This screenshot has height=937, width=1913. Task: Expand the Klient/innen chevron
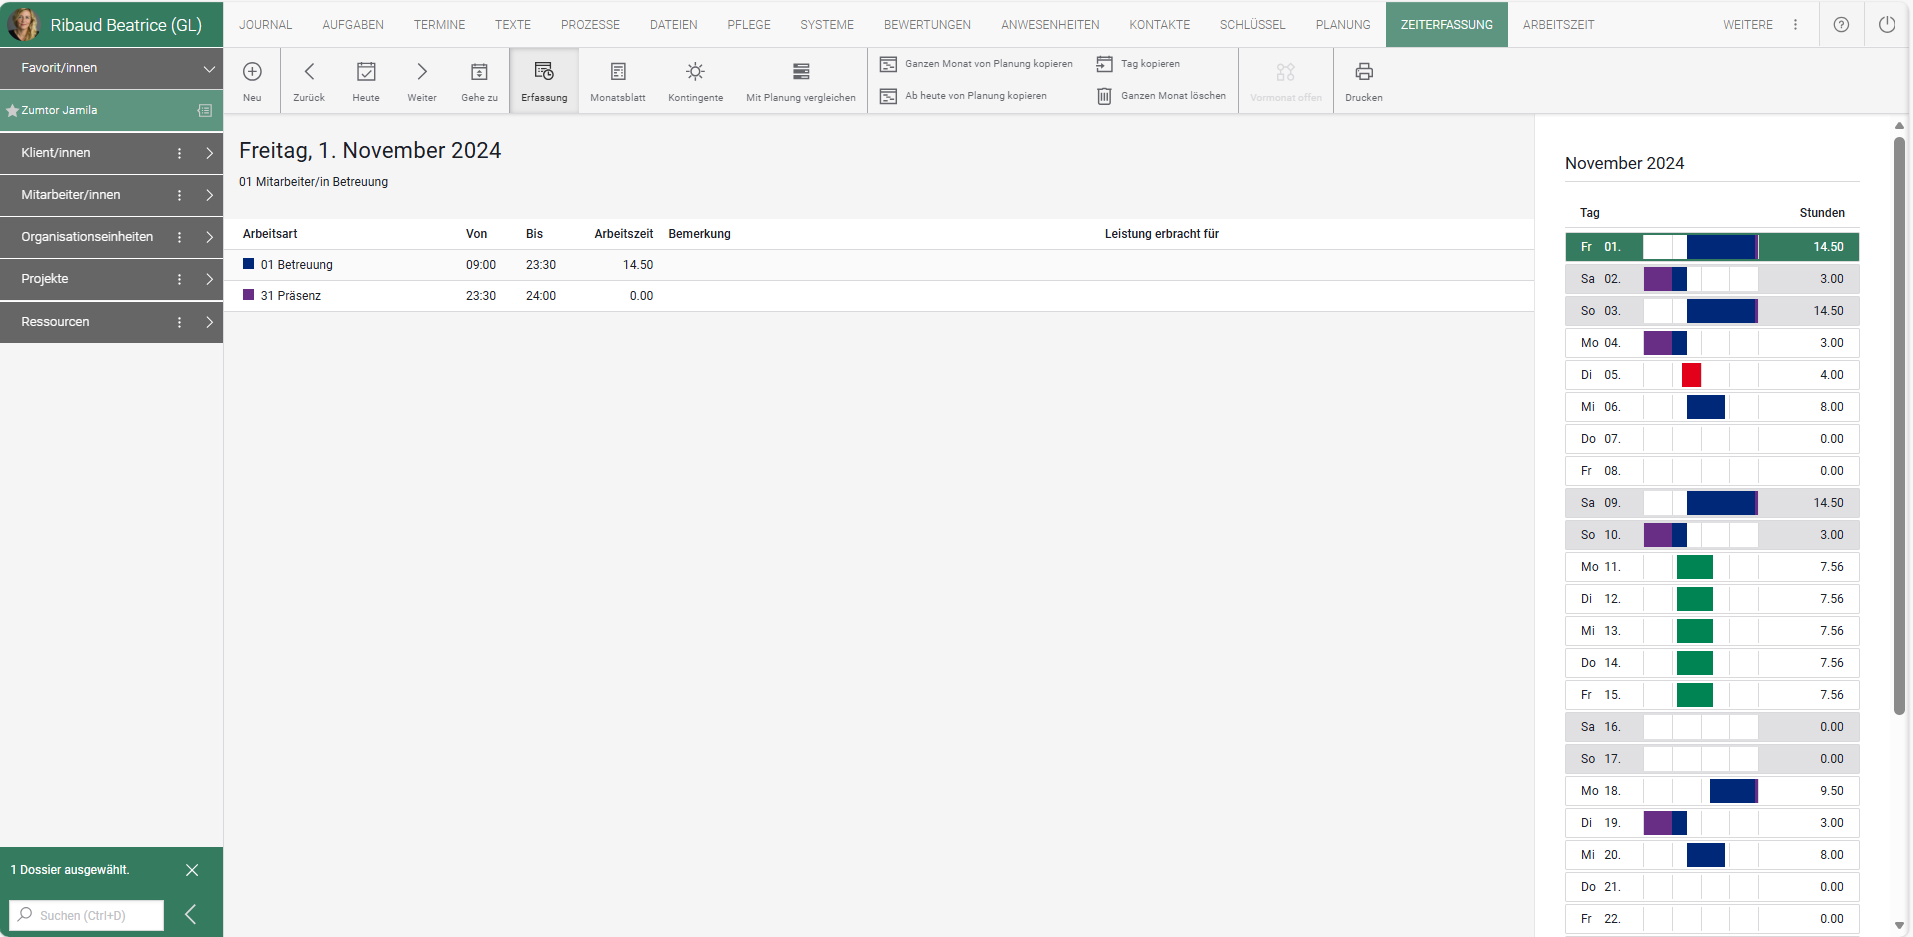pos(209,153)
